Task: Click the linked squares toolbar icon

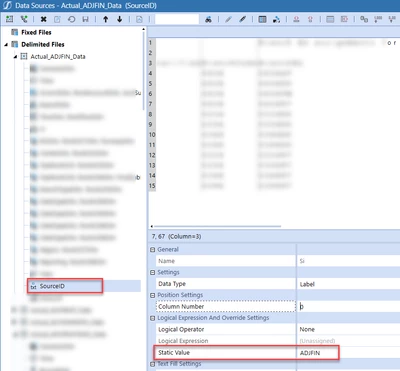Action: 364,19
